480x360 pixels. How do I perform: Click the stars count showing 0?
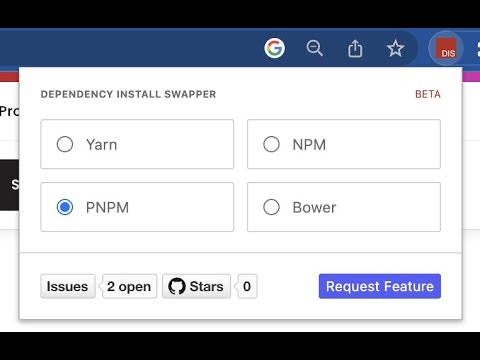[x=247, y=286]
